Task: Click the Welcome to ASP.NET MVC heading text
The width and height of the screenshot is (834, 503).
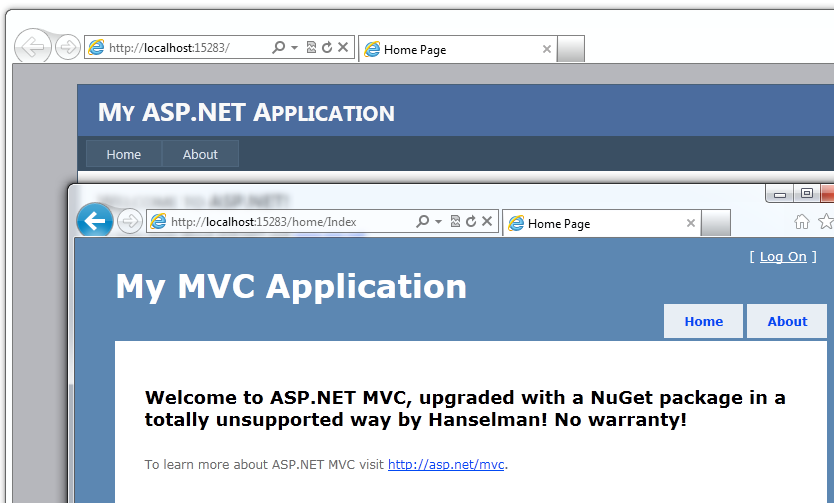Action: [x=465, y=408]
